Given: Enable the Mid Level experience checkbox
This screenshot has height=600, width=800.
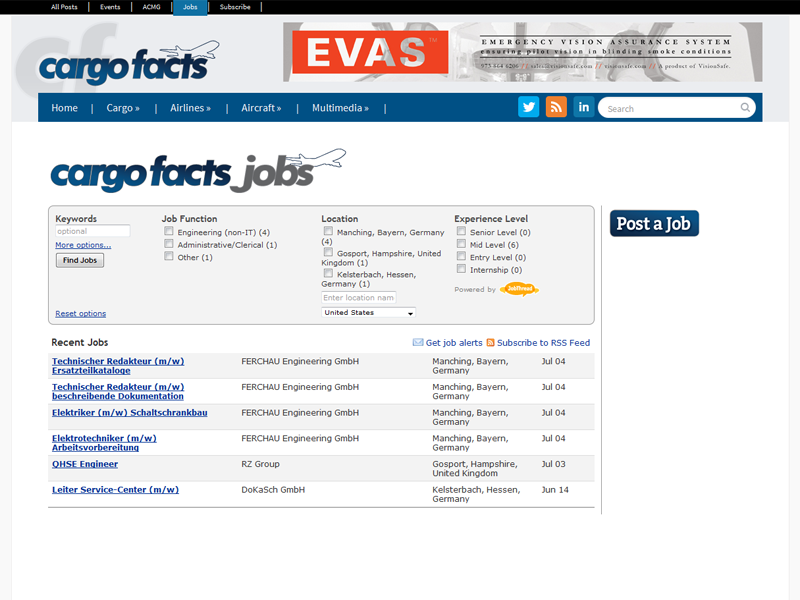Looking at the screenshot, I should click(461, 243).
